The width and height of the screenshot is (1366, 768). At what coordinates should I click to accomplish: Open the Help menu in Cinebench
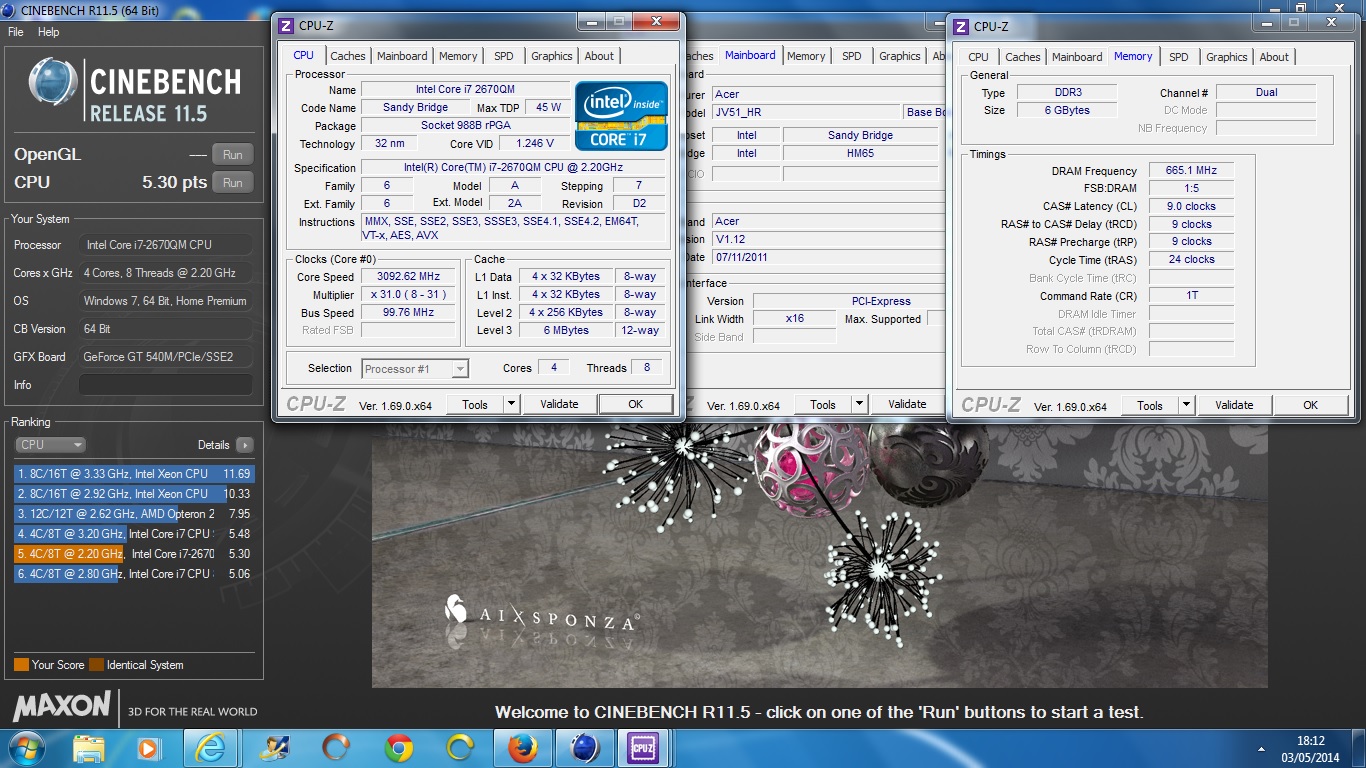(49, 32)
